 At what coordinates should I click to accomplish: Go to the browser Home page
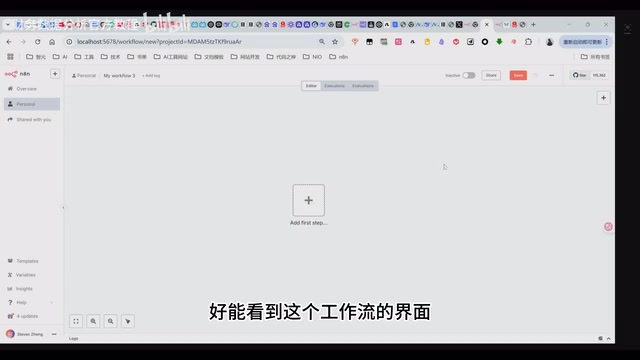point(52,42)
